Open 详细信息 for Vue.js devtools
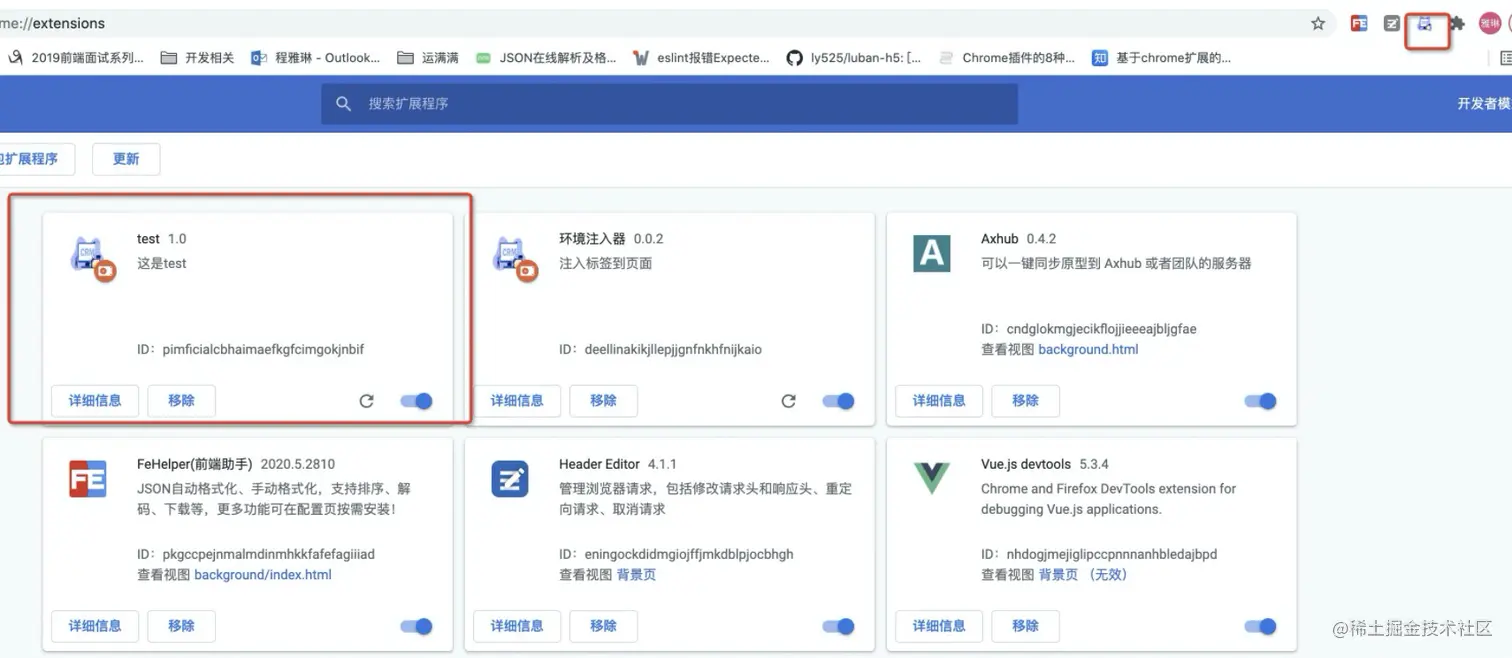Image resolution: width=1512 pixels, height=658 pixels. [x=939, y=626]
